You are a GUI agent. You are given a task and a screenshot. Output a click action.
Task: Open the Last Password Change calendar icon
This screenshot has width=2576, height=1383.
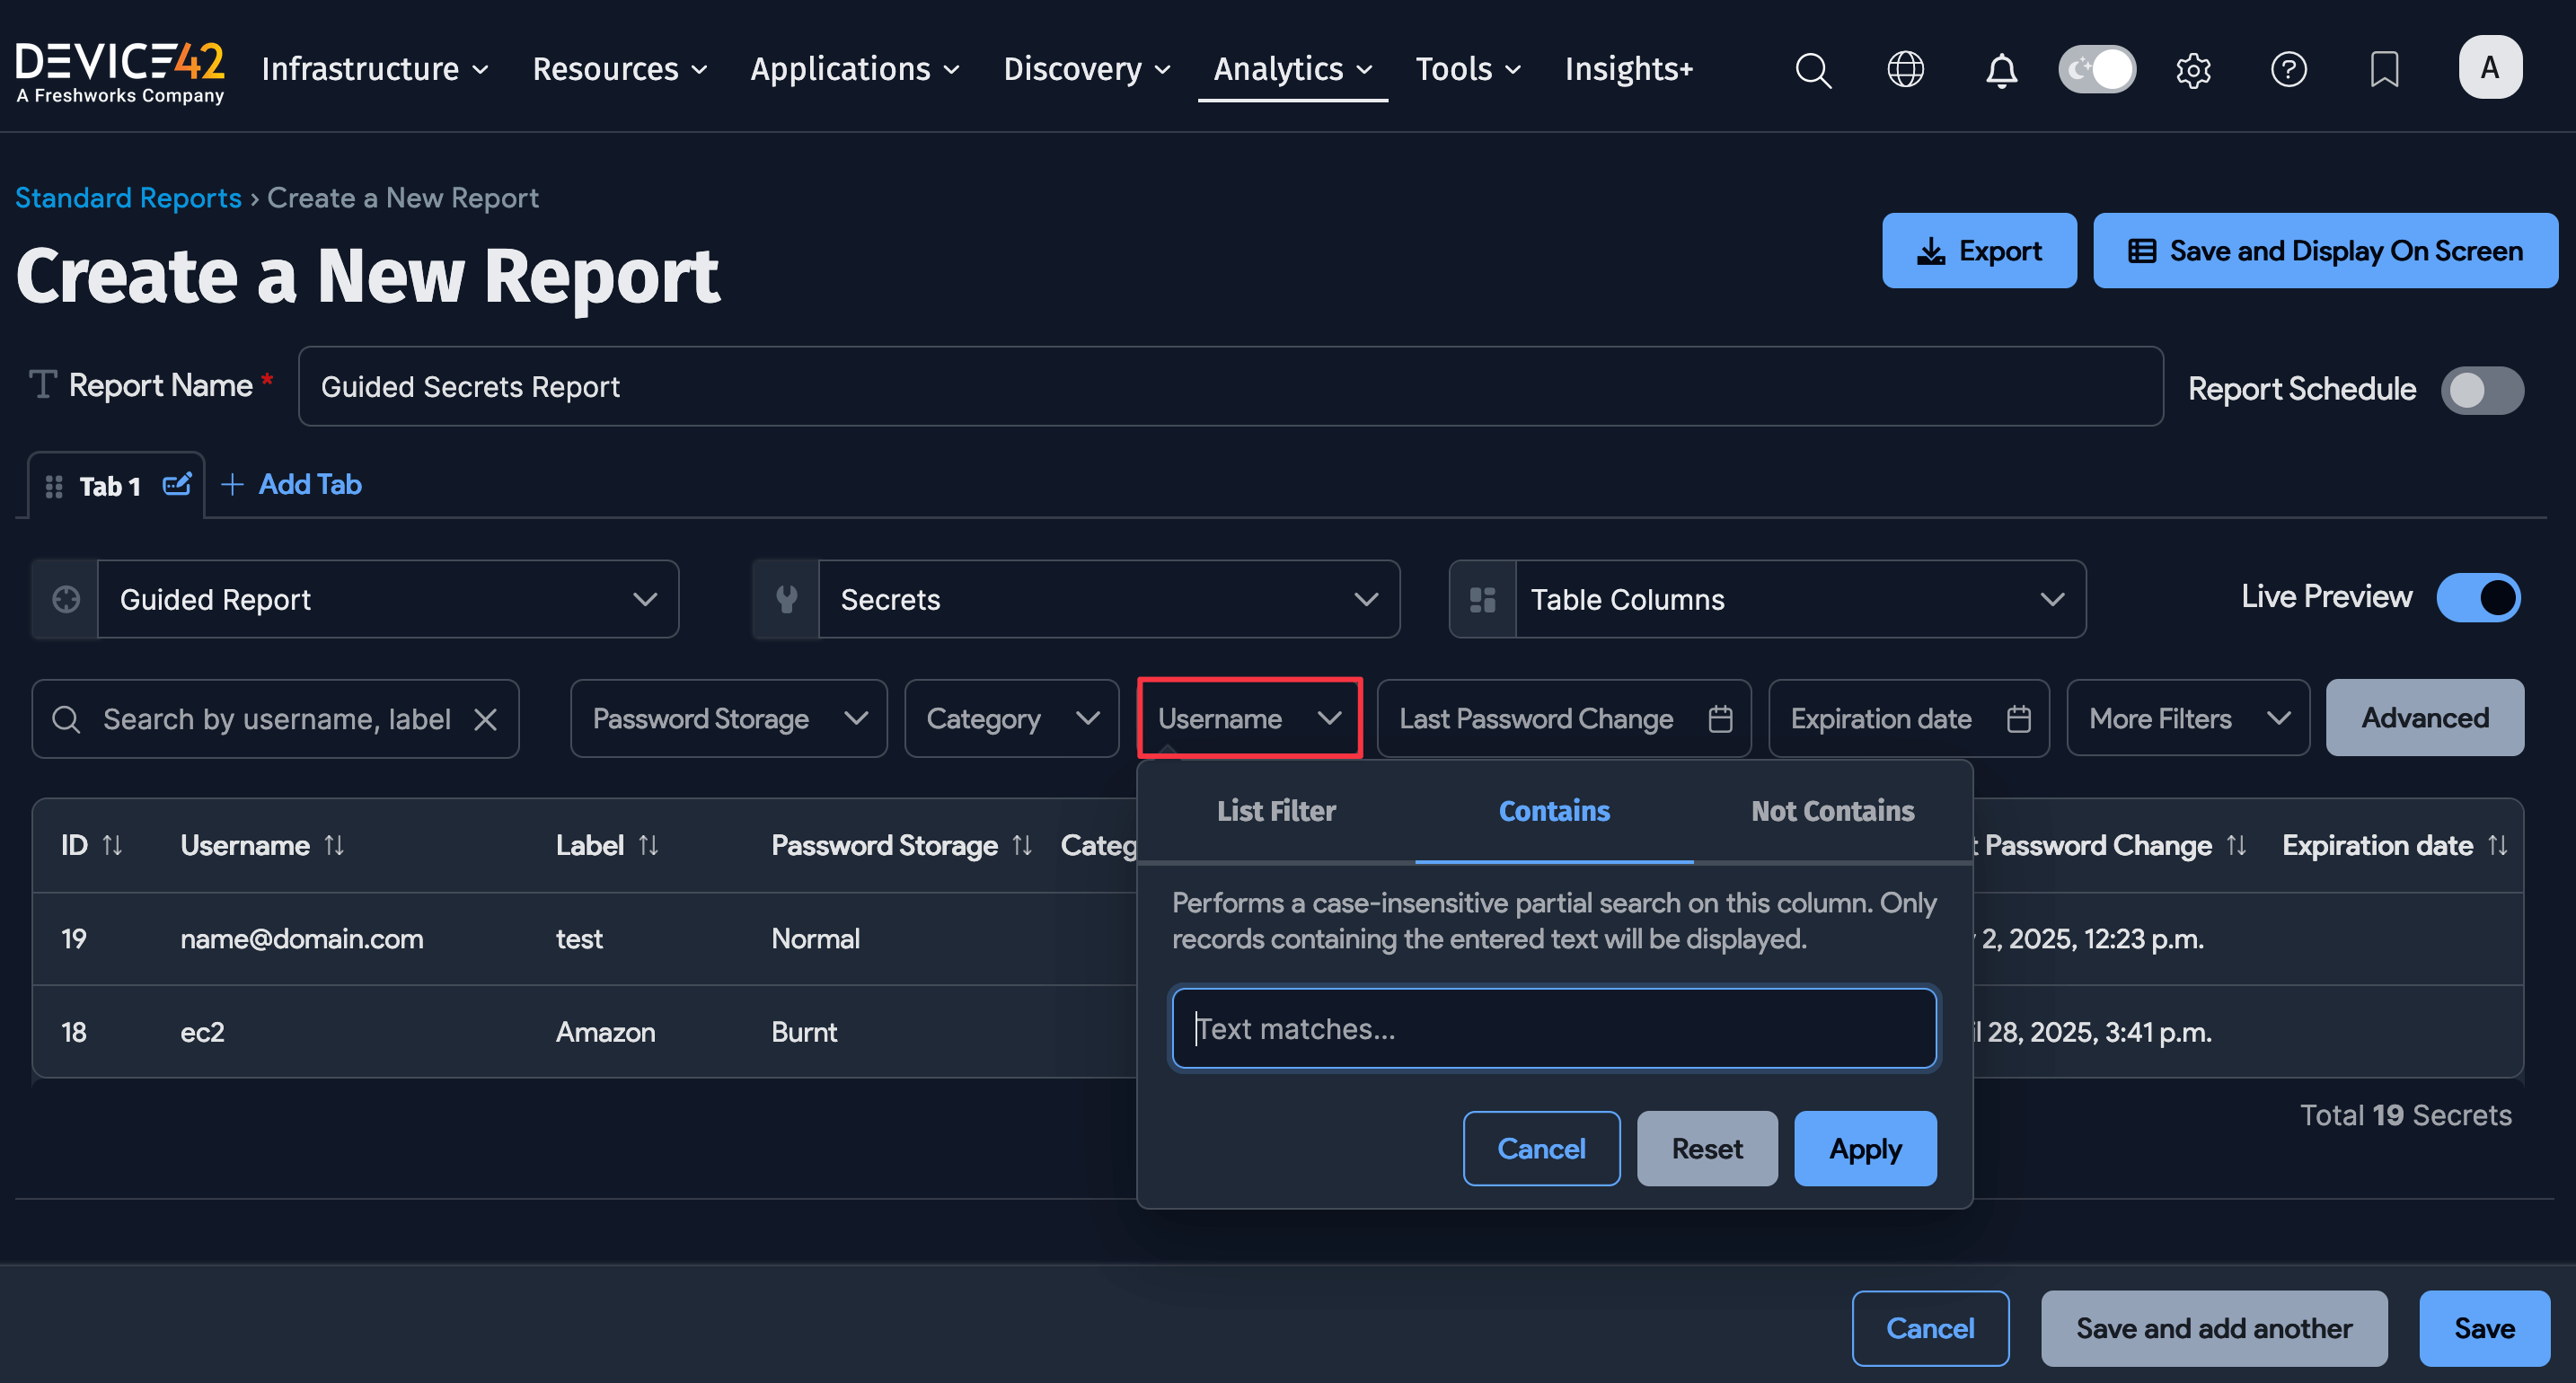point(1720,719)
